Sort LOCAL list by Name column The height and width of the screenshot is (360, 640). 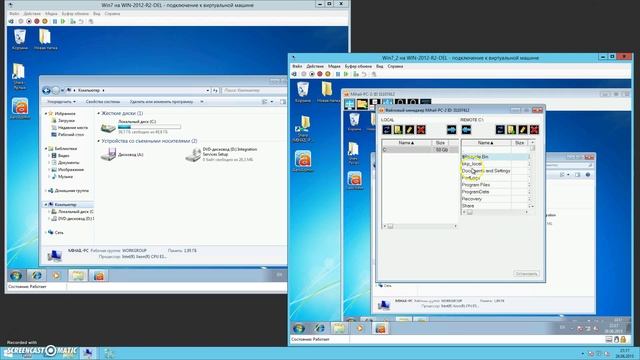pos(407,143)
